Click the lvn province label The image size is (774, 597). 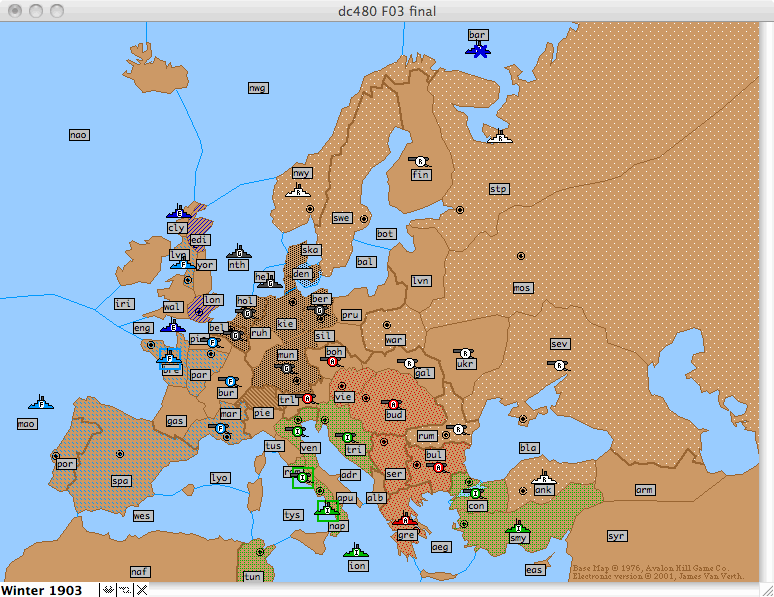[421, 281]
